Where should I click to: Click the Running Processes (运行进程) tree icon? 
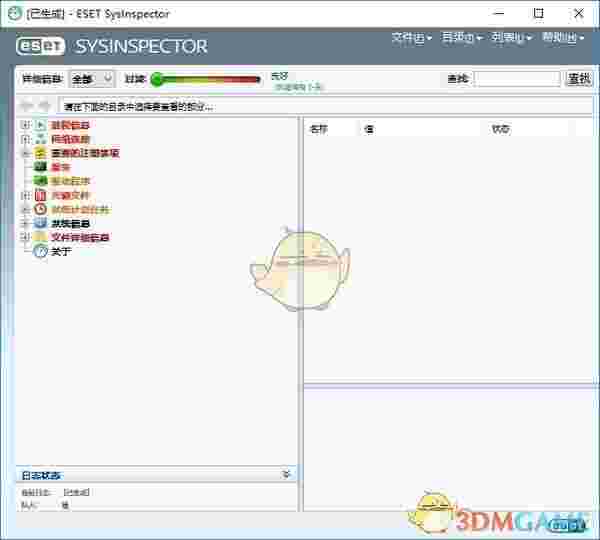40,125
